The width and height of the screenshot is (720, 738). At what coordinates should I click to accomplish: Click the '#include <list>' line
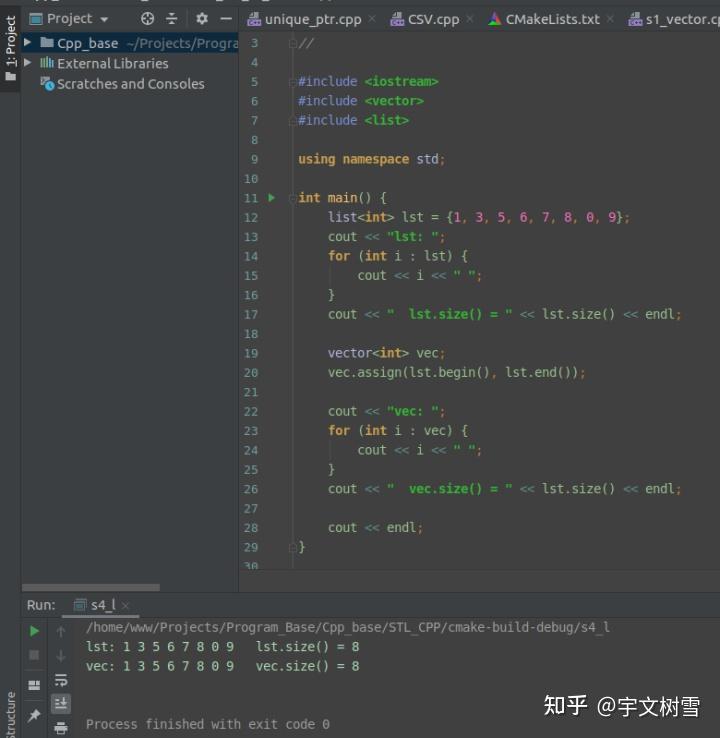353,120
